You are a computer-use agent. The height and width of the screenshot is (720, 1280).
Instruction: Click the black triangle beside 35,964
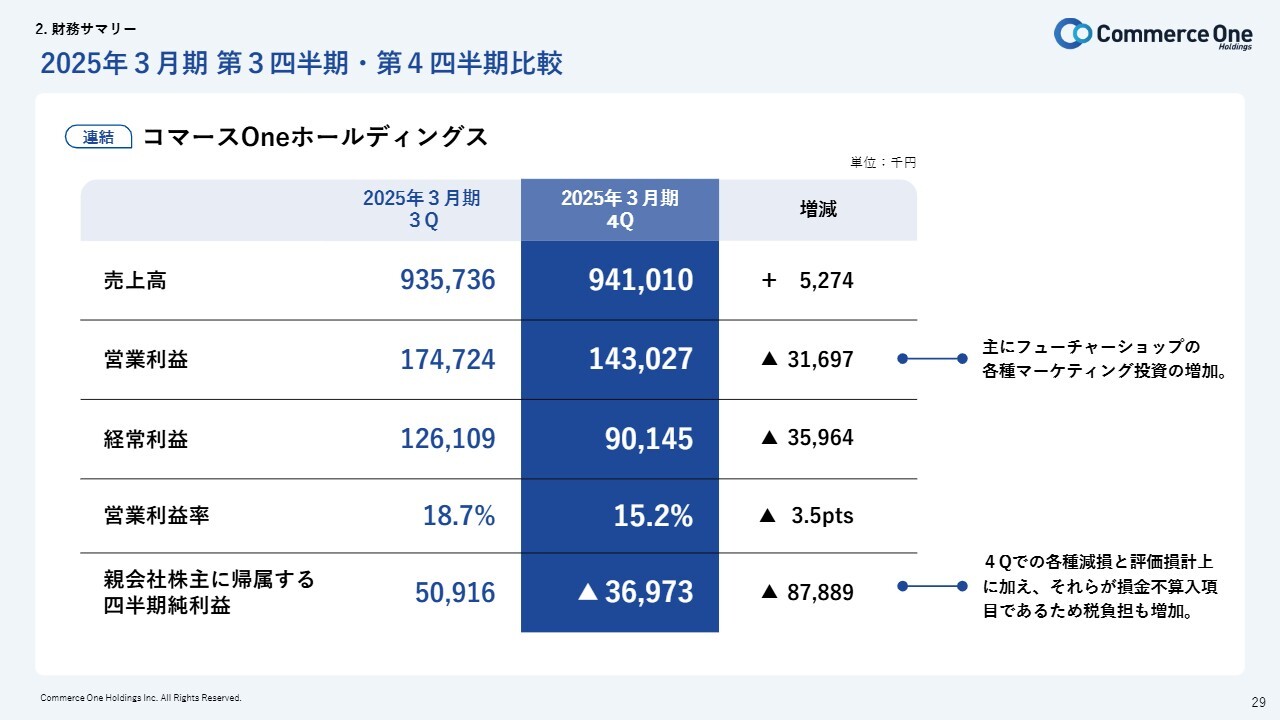point(769,437)
